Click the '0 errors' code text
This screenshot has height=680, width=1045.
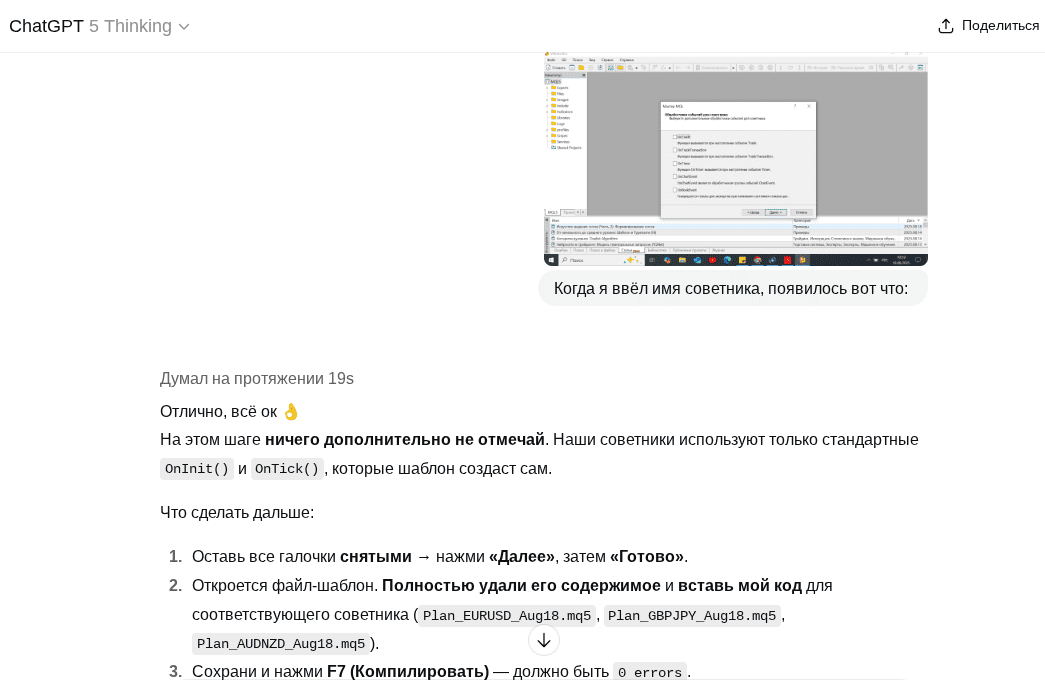[x=650, y=672]
